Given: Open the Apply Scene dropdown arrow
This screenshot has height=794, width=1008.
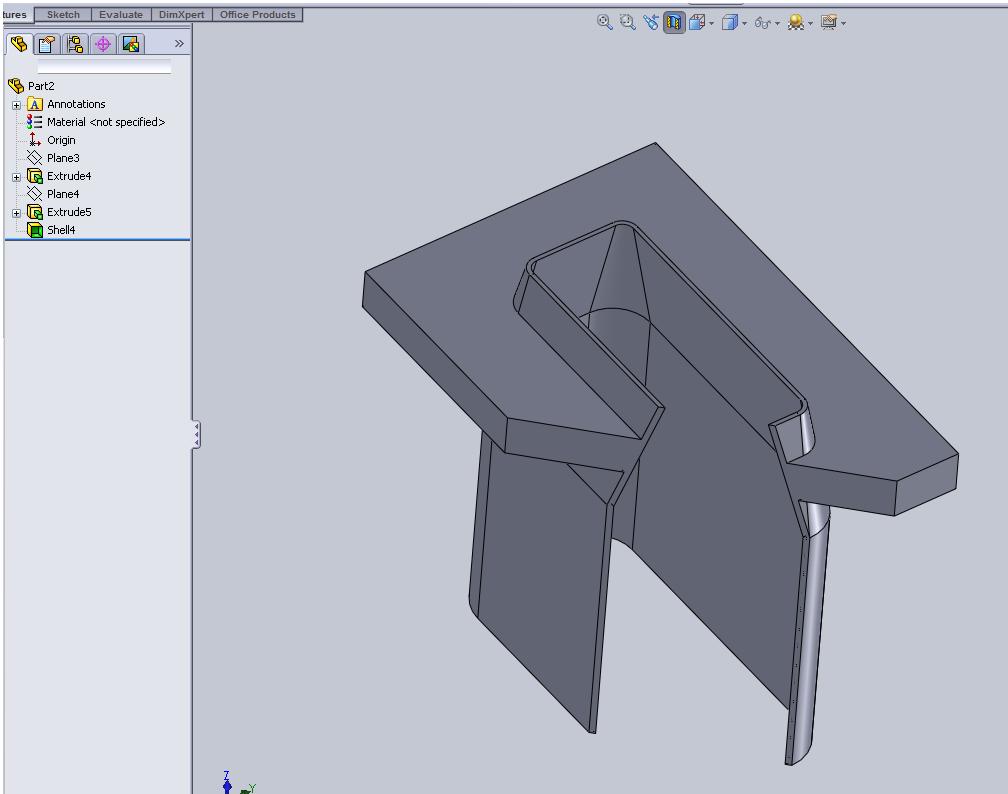Looking at the screenshot, I should [x=810, y=24].
